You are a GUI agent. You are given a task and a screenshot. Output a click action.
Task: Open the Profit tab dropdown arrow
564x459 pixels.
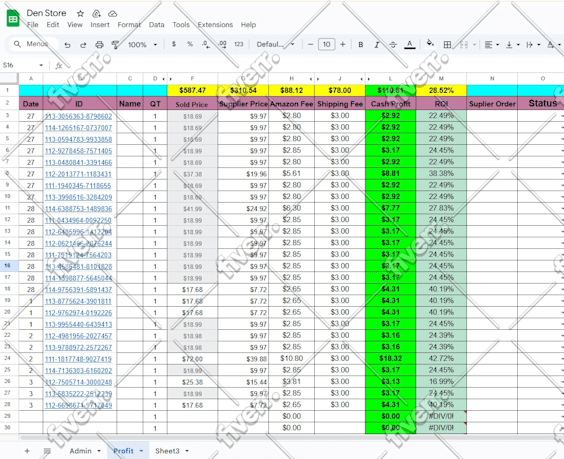tap(141, 451)
